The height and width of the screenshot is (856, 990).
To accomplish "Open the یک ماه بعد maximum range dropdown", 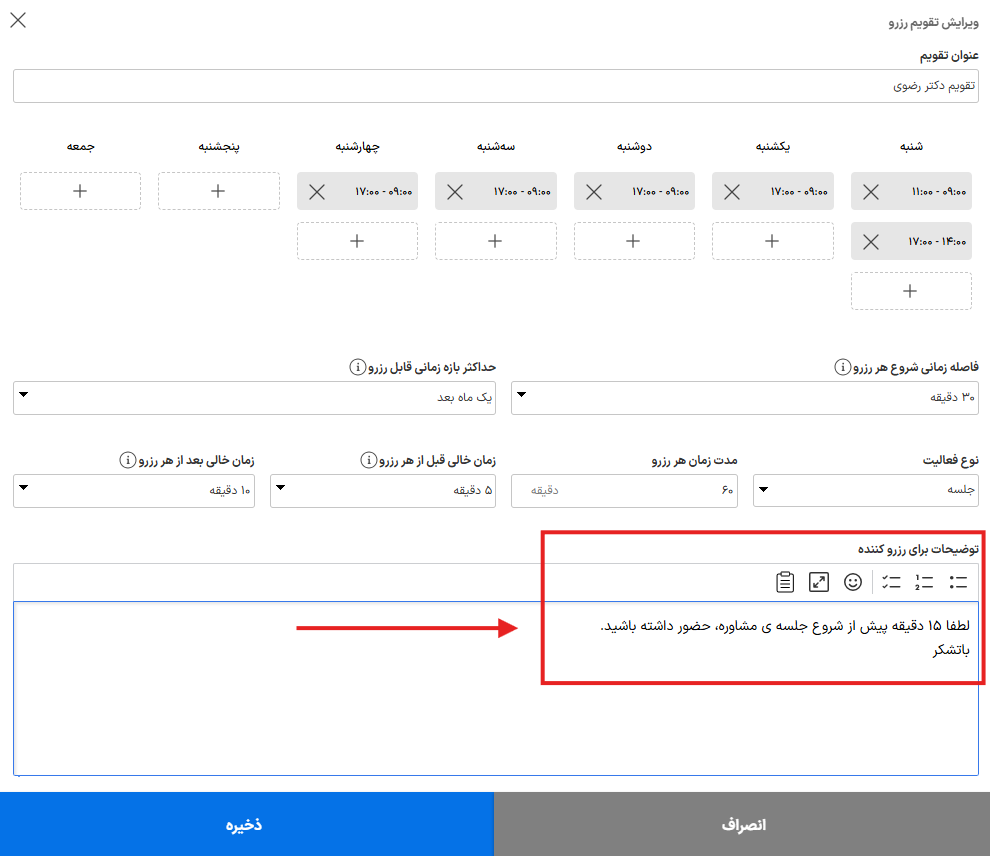I will pyautogui.click(x=254, y=398).
